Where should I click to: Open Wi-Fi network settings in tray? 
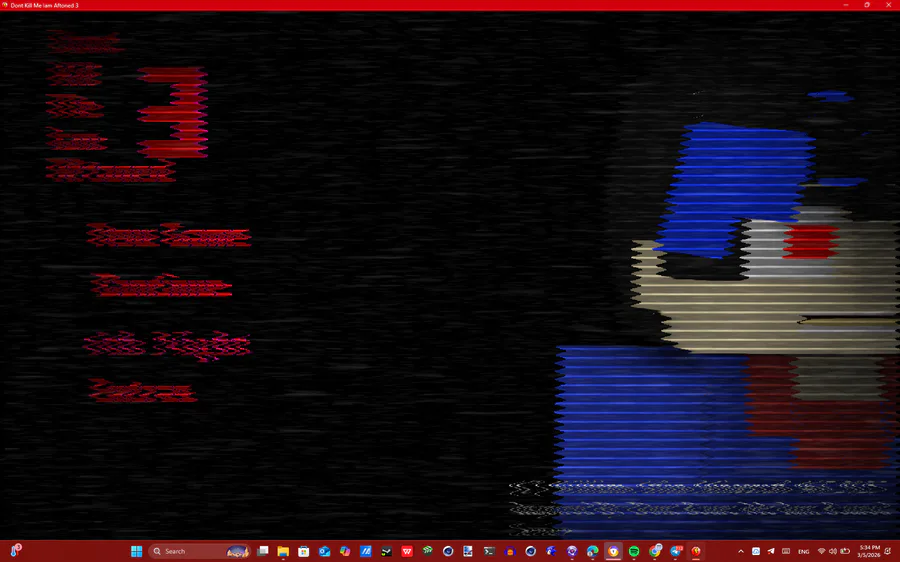tap(821, 552)
